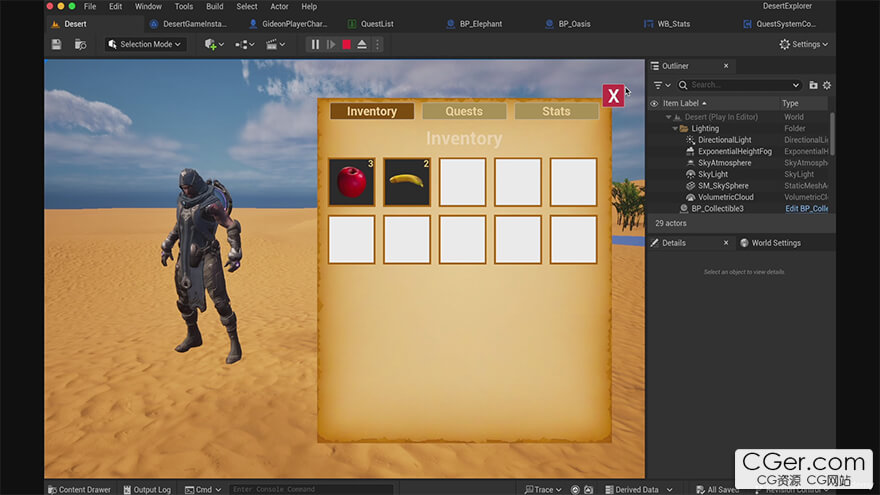Open the Tools menu
Screen dimensions: 880x495
tap(184, 7)
